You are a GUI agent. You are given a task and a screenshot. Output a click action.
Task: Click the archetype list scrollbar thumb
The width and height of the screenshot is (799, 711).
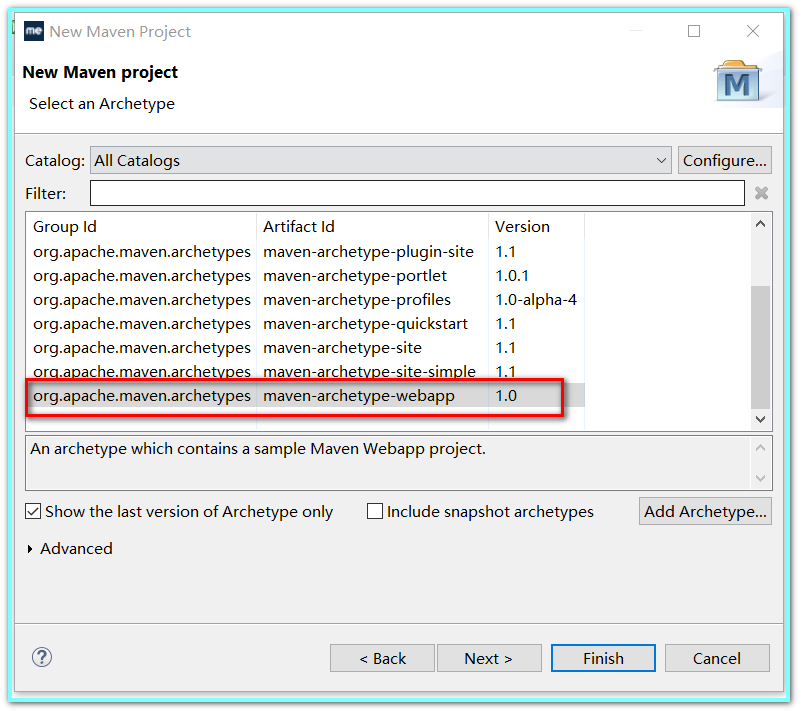click(x=760, y=347)
